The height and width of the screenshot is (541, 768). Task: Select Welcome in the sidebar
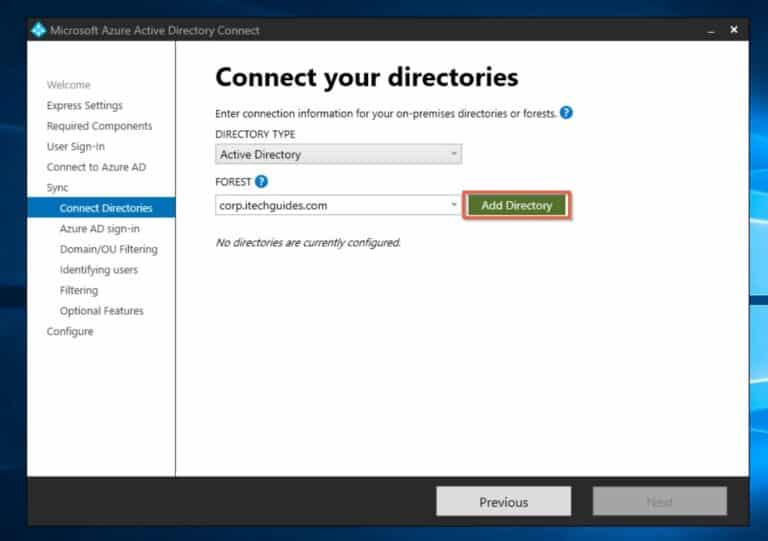[x=69, y=85]
